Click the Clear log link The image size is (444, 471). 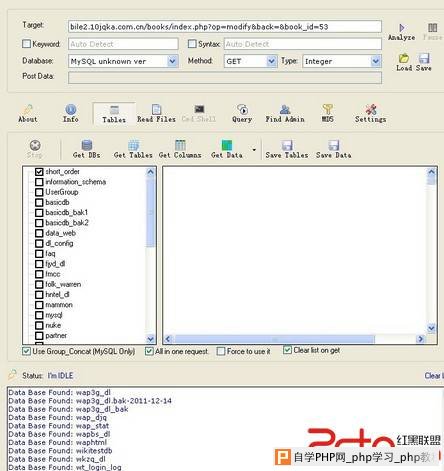[434, 376]
